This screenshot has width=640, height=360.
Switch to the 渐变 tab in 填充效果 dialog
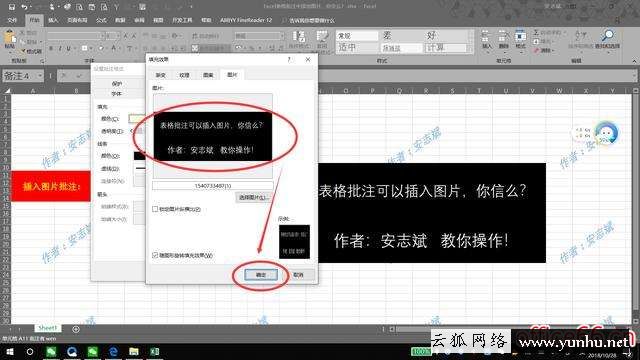pyautogui.click(x=161, y=75)
